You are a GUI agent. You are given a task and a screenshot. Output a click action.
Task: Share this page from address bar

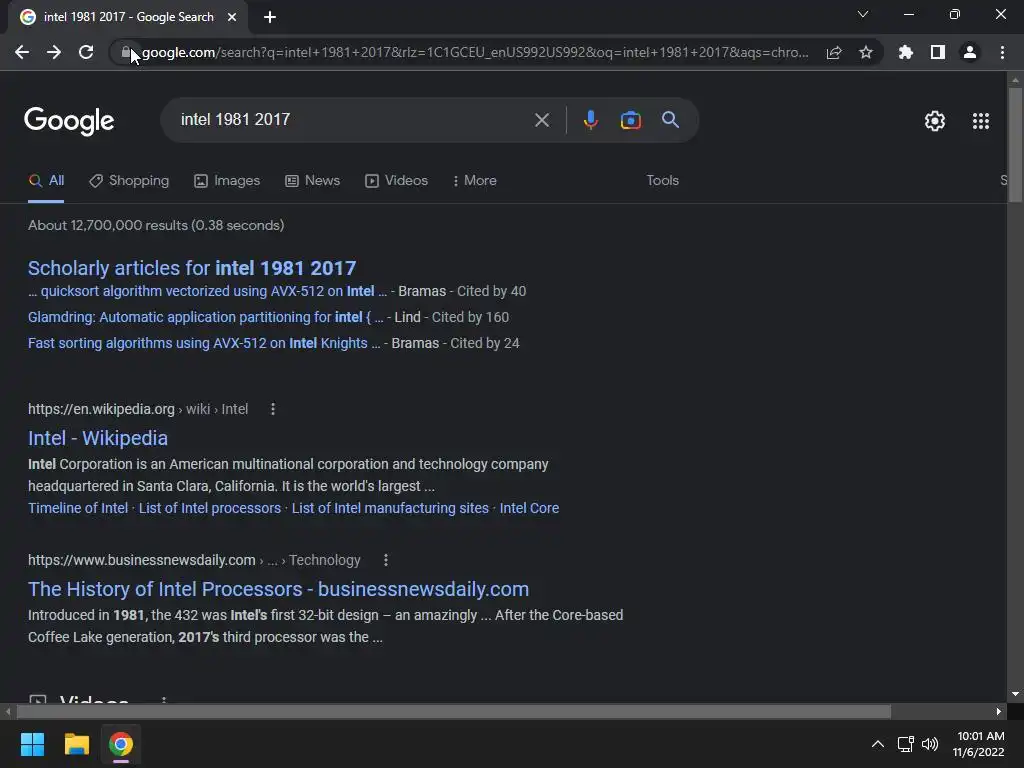[834, 52]
